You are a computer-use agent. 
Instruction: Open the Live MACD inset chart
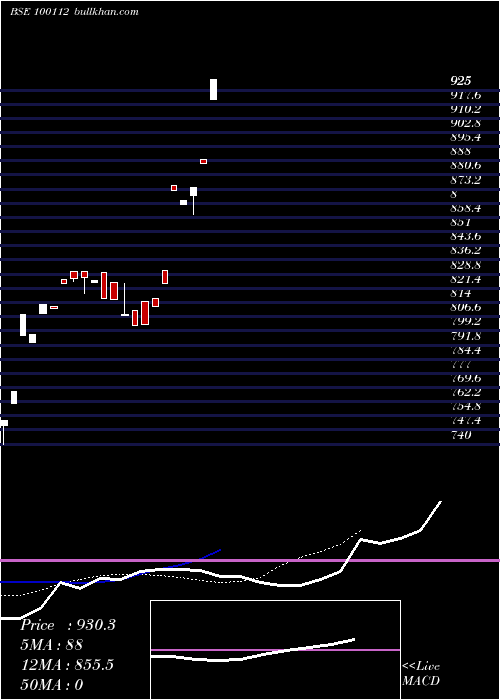tap(275, 650)
